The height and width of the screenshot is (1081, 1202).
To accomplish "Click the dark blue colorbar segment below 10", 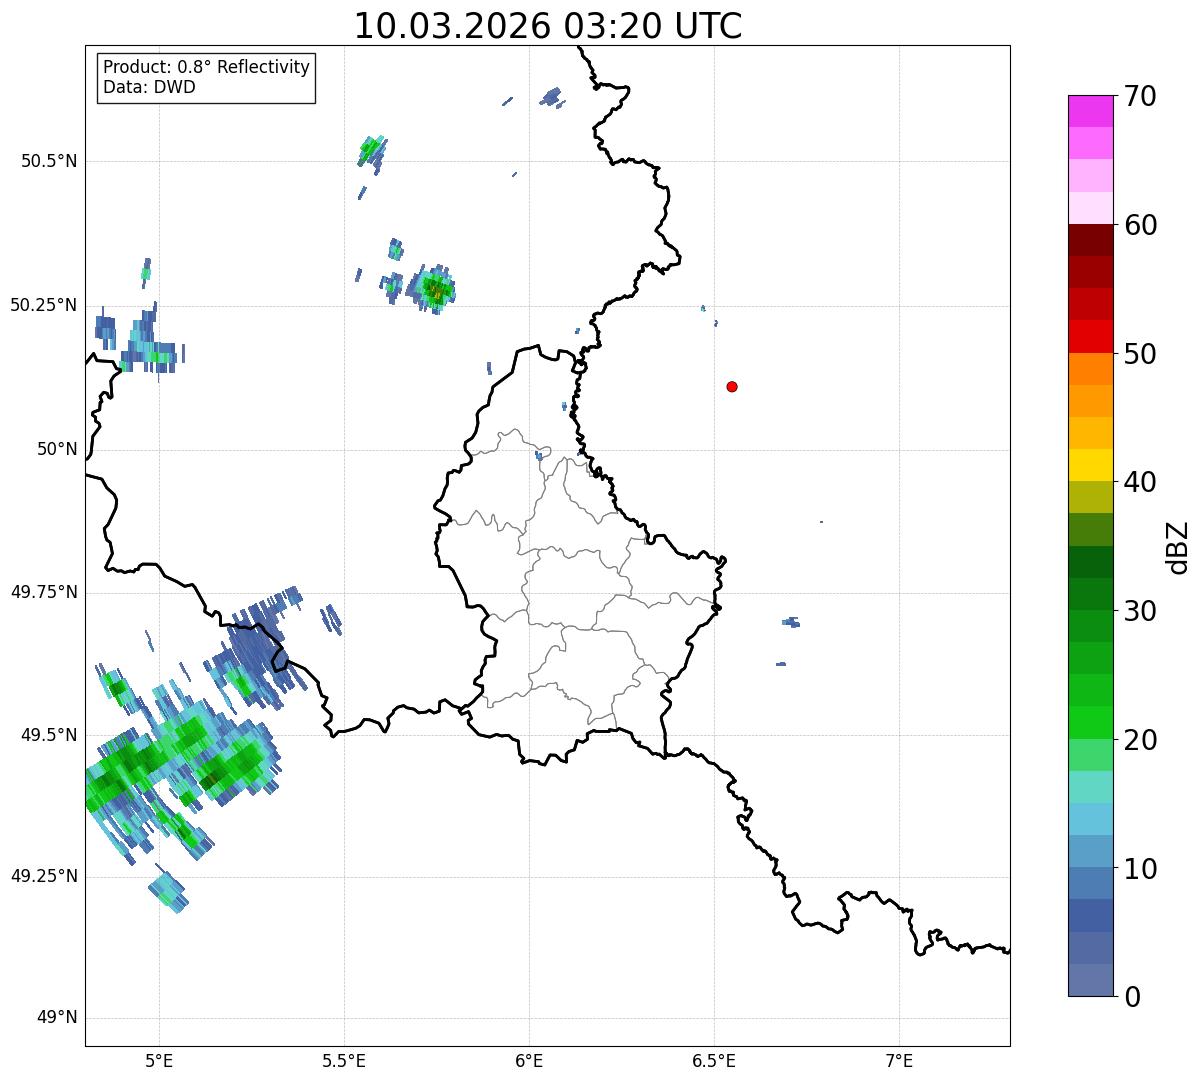I will (1091, 916).
